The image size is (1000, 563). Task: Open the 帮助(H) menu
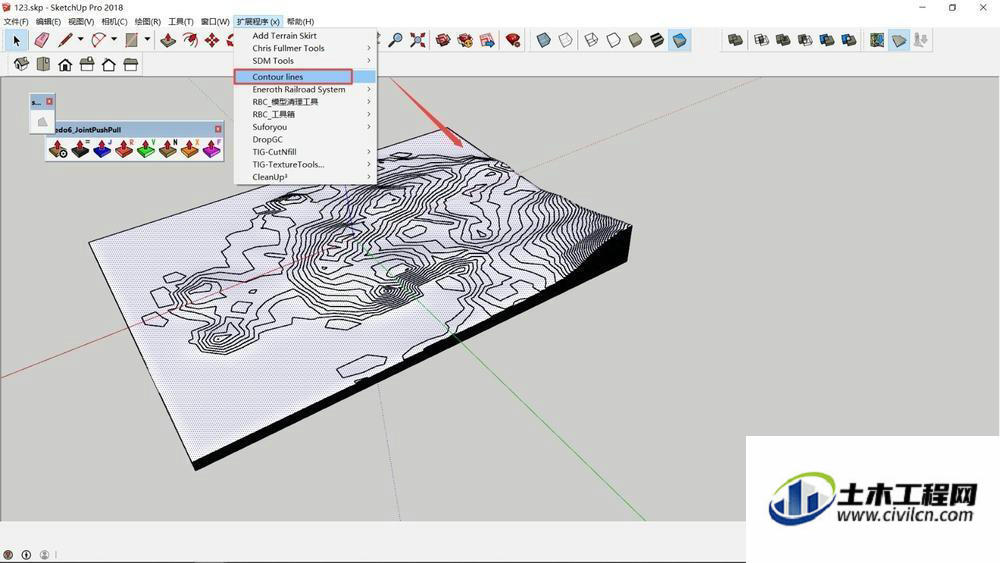pos(300,22)
